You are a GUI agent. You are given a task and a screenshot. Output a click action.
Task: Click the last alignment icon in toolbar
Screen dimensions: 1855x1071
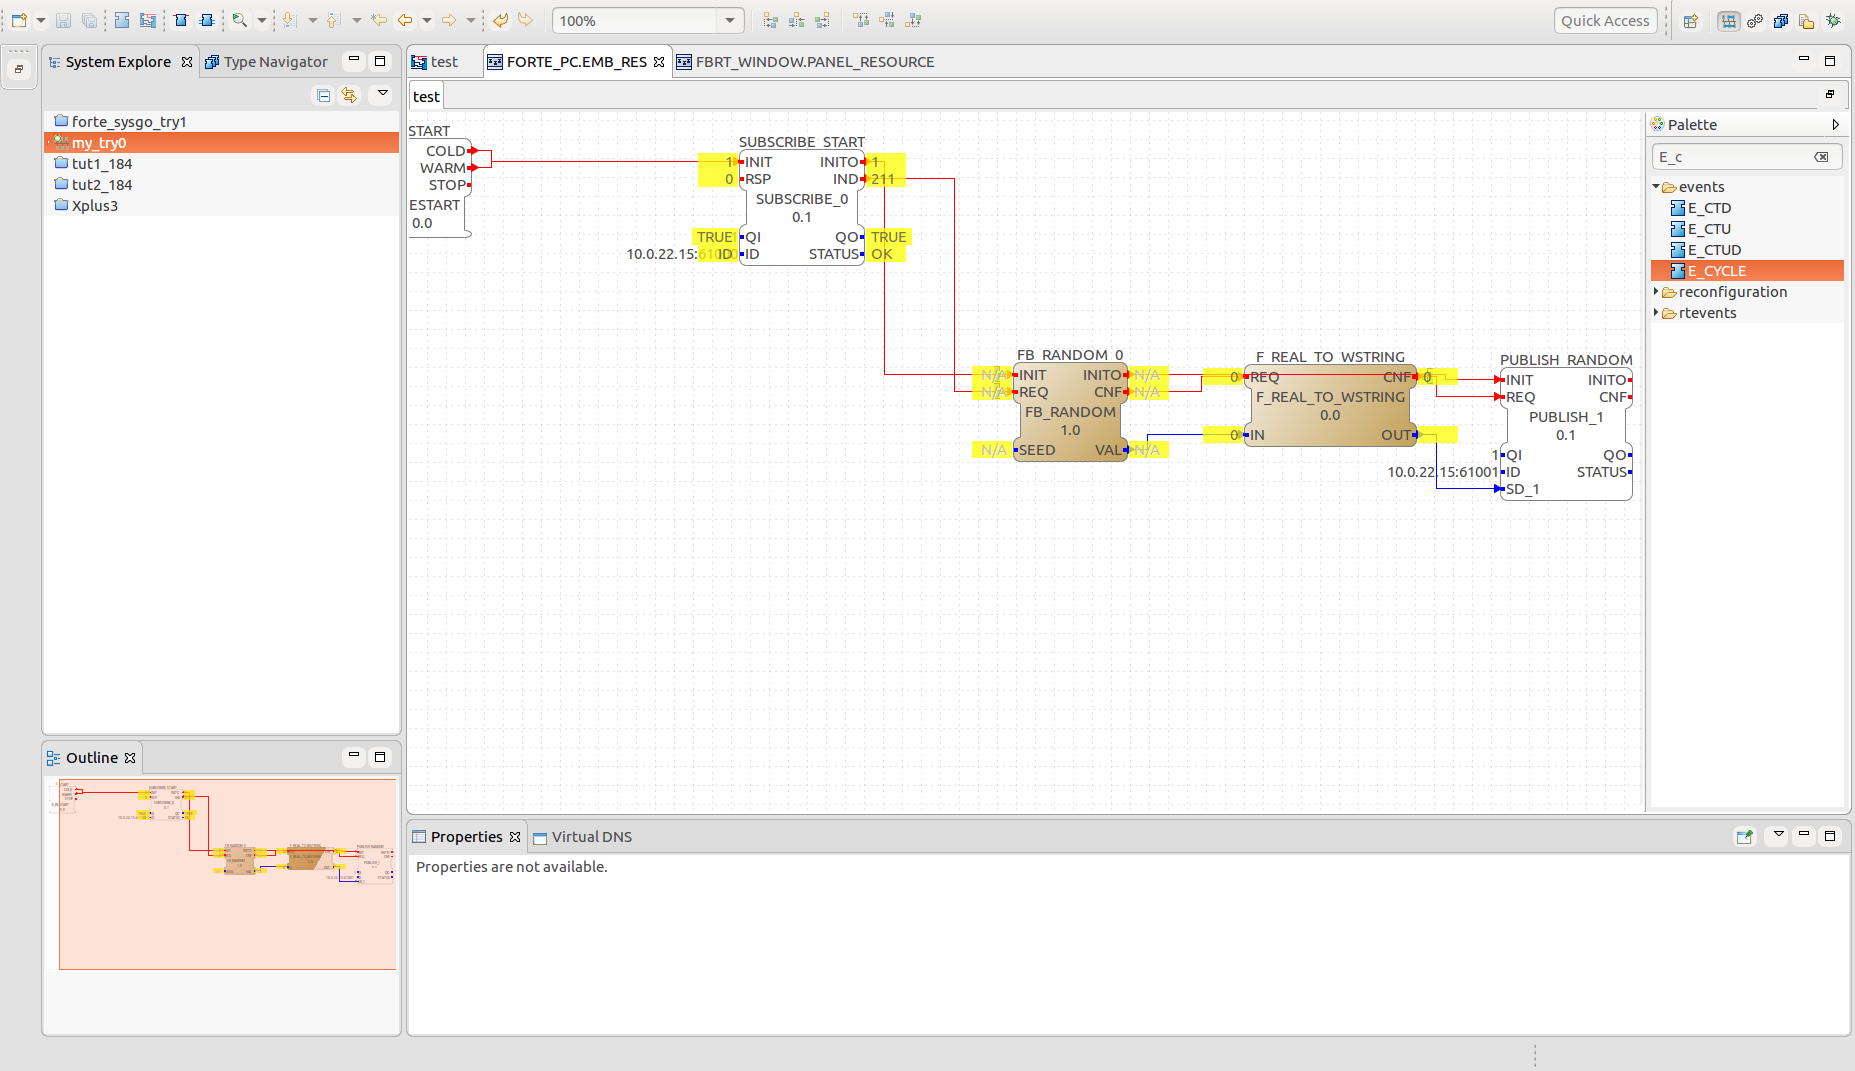point(913,20)
